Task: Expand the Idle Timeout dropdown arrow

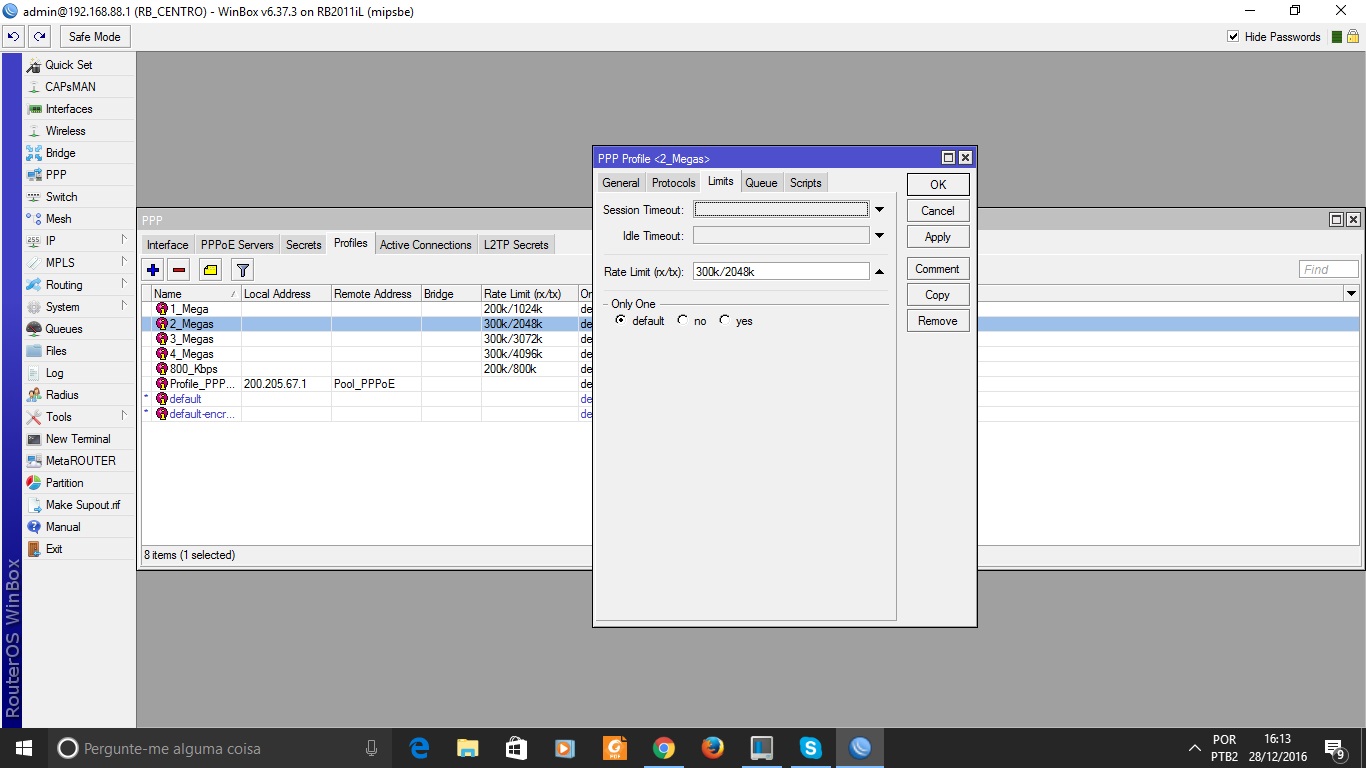Action: pyautogui.click(x=880, y=236)
